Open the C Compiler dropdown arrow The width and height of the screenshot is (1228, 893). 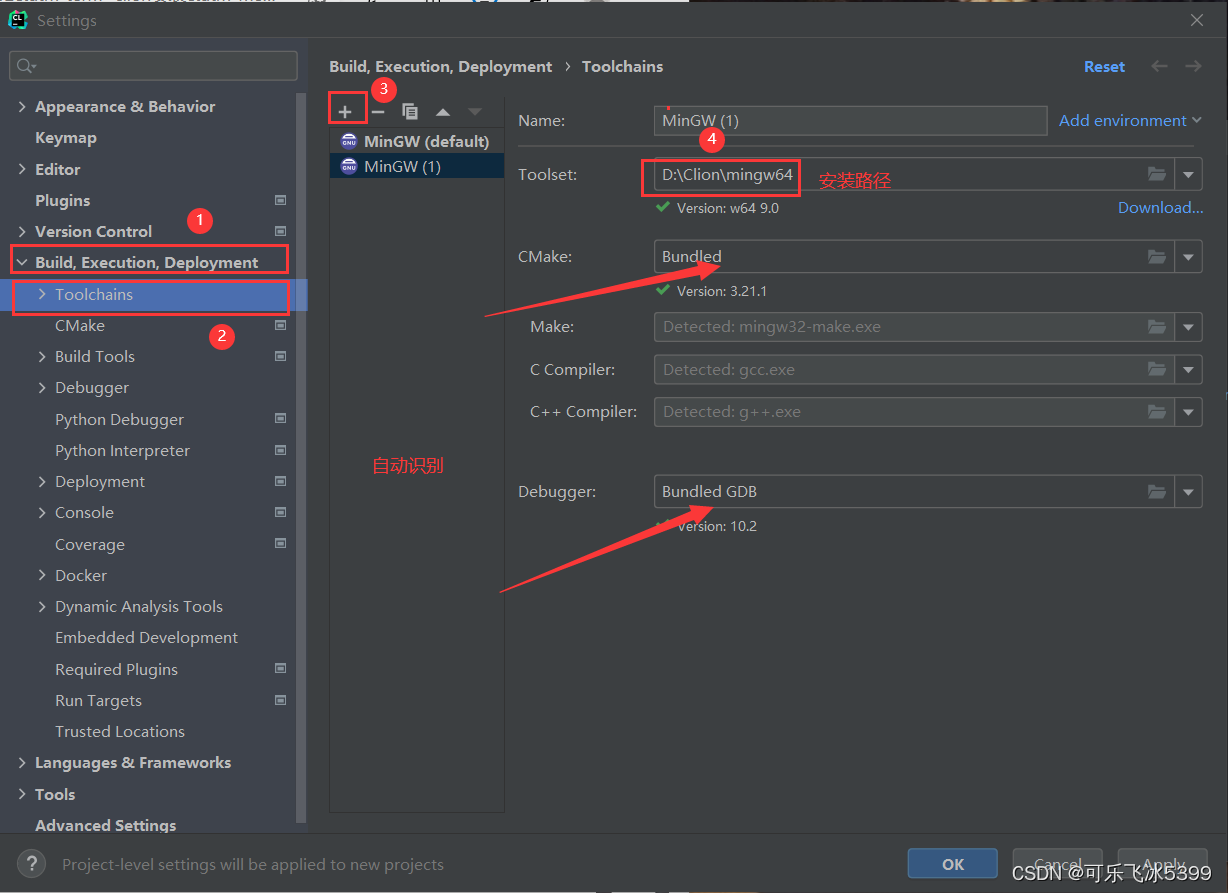click(1188, 369)
